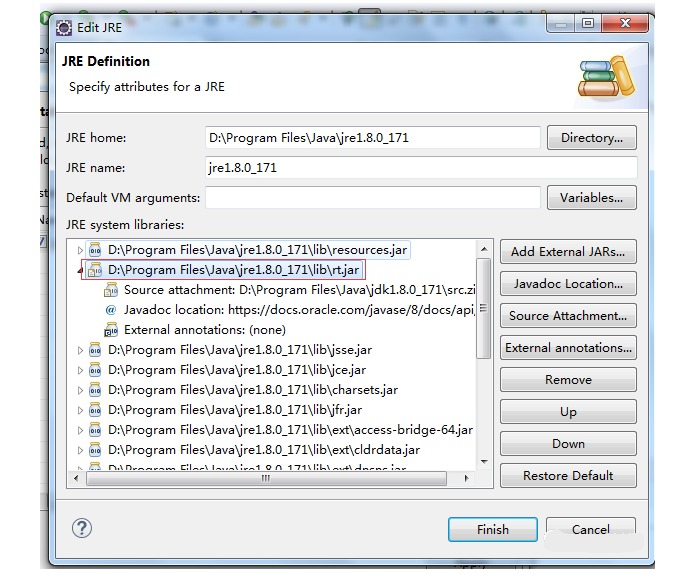677x579 pixels.
Task: Click the resources.jar file icon
Action: [95, 250]
